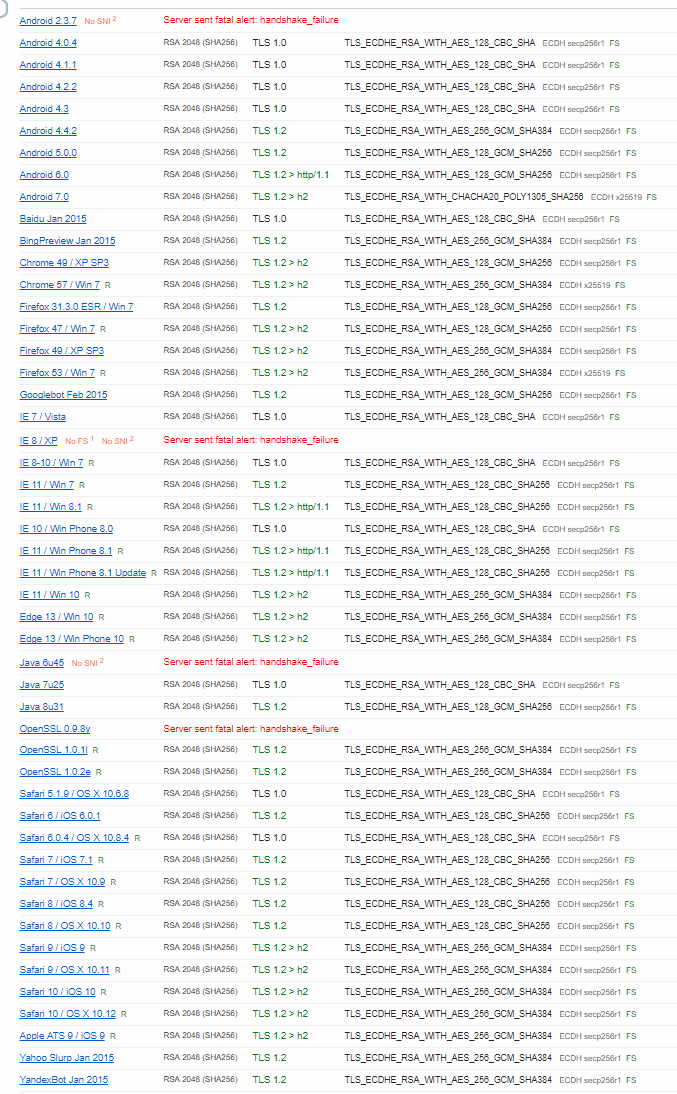Open the Android 2.3.7 client link
This screenshot has height=1094, width=677.
pyautogui.click(x=48, y=21)
